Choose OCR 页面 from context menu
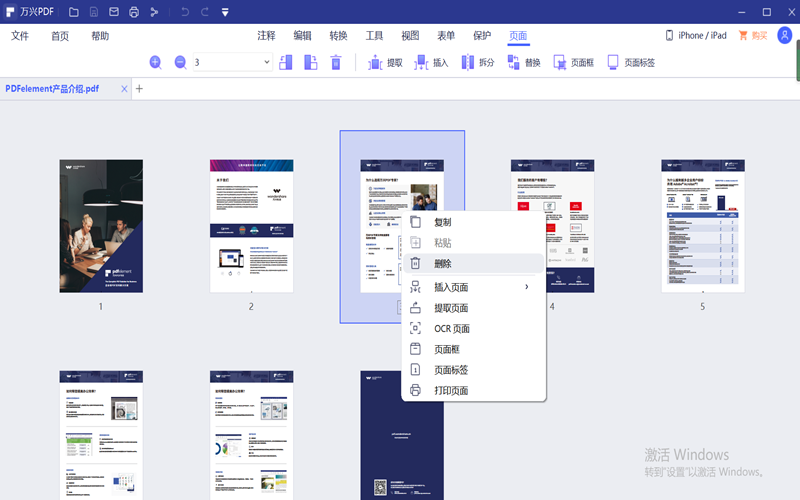This screenshot has width=800, height=500. (x=451, y=328)
